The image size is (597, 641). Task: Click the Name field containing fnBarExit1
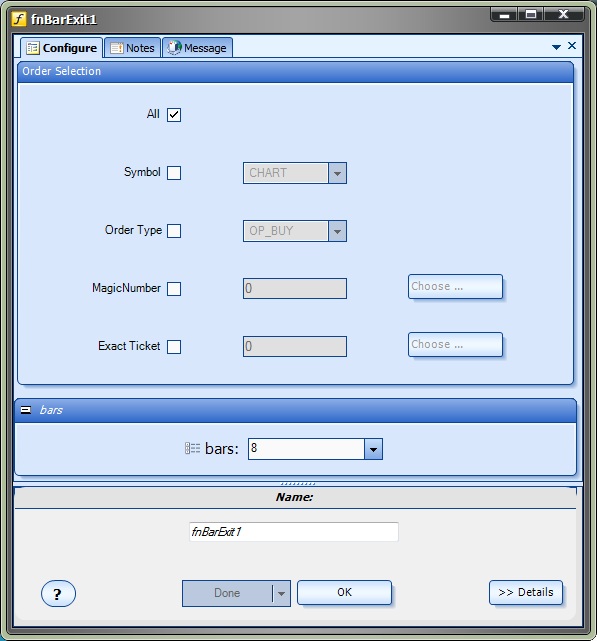[x=294, y=531]
